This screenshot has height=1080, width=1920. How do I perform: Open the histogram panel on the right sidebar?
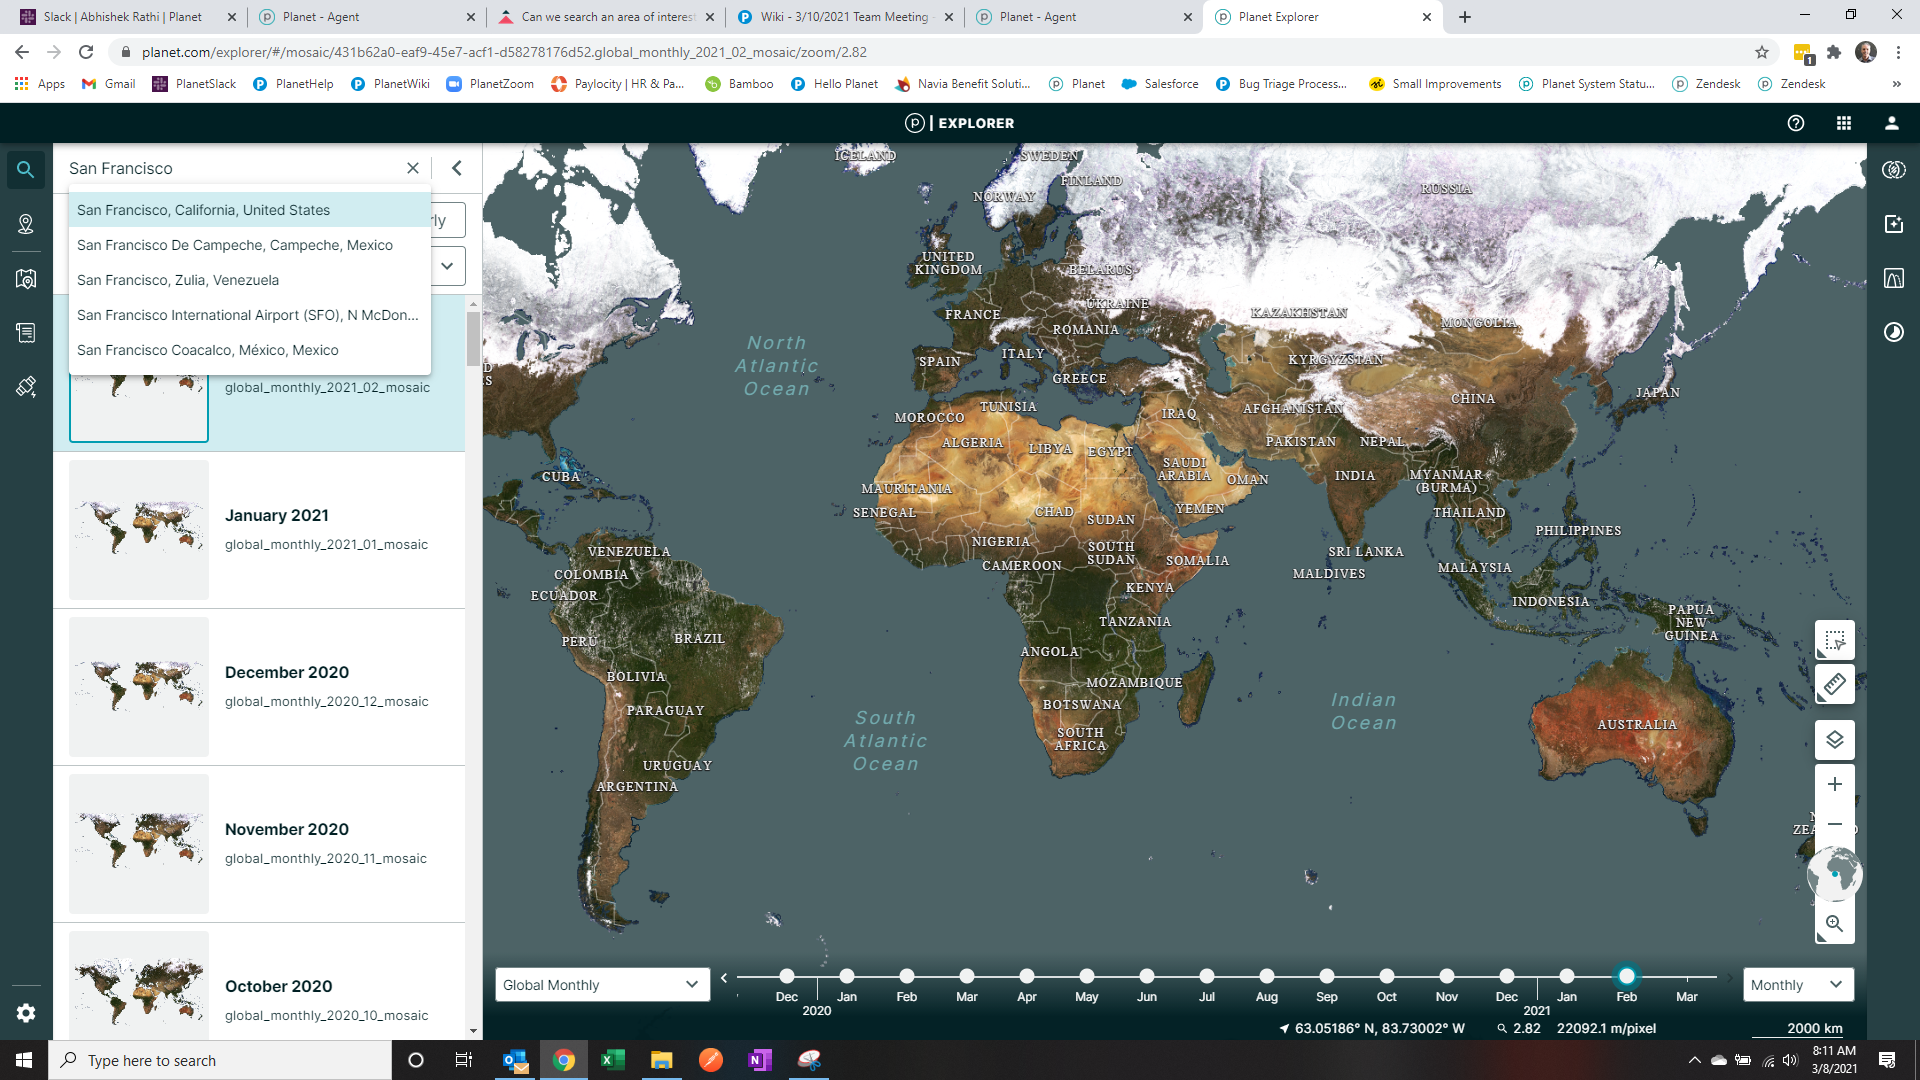(1893, 279)
